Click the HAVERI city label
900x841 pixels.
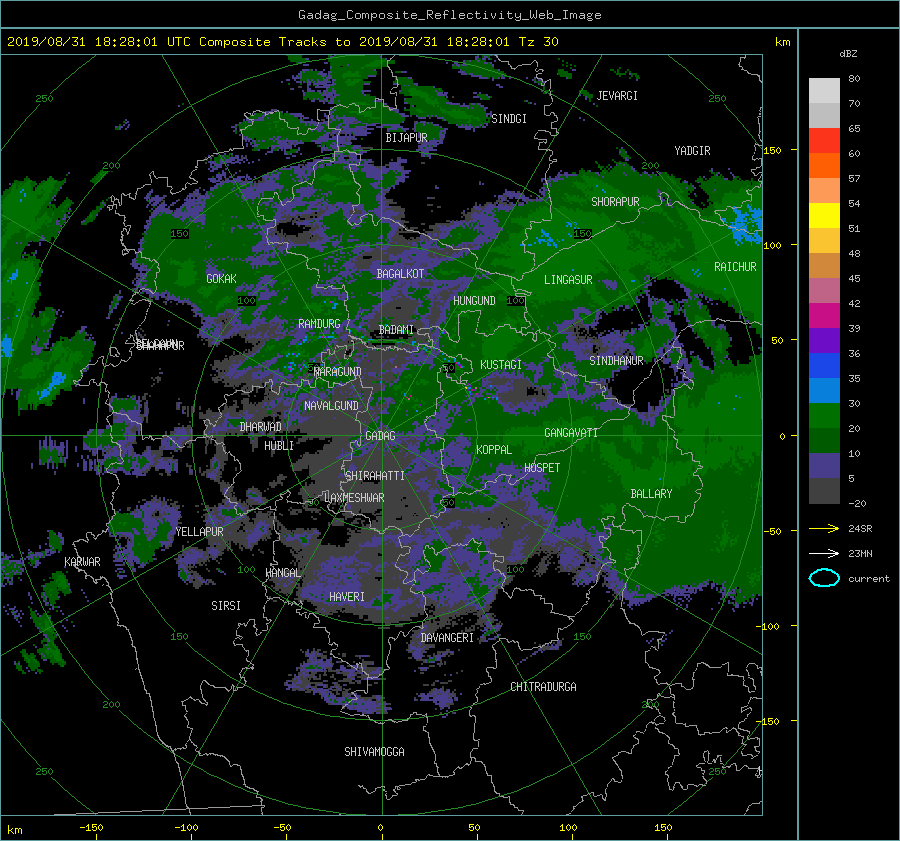(x=347, y=597)
